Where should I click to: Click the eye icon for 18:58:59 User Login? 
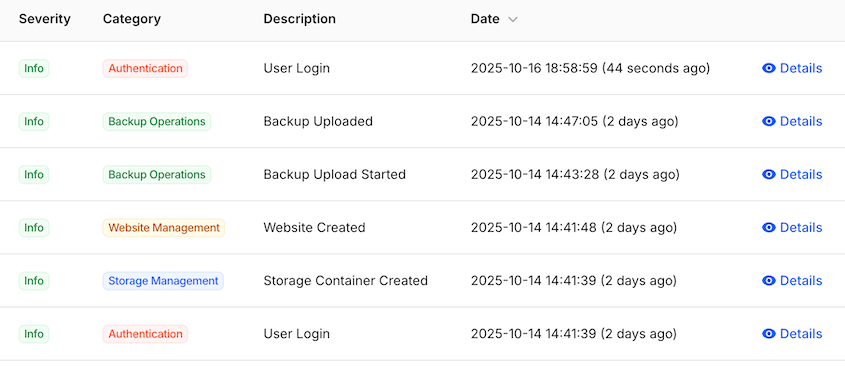click(768, 68)
